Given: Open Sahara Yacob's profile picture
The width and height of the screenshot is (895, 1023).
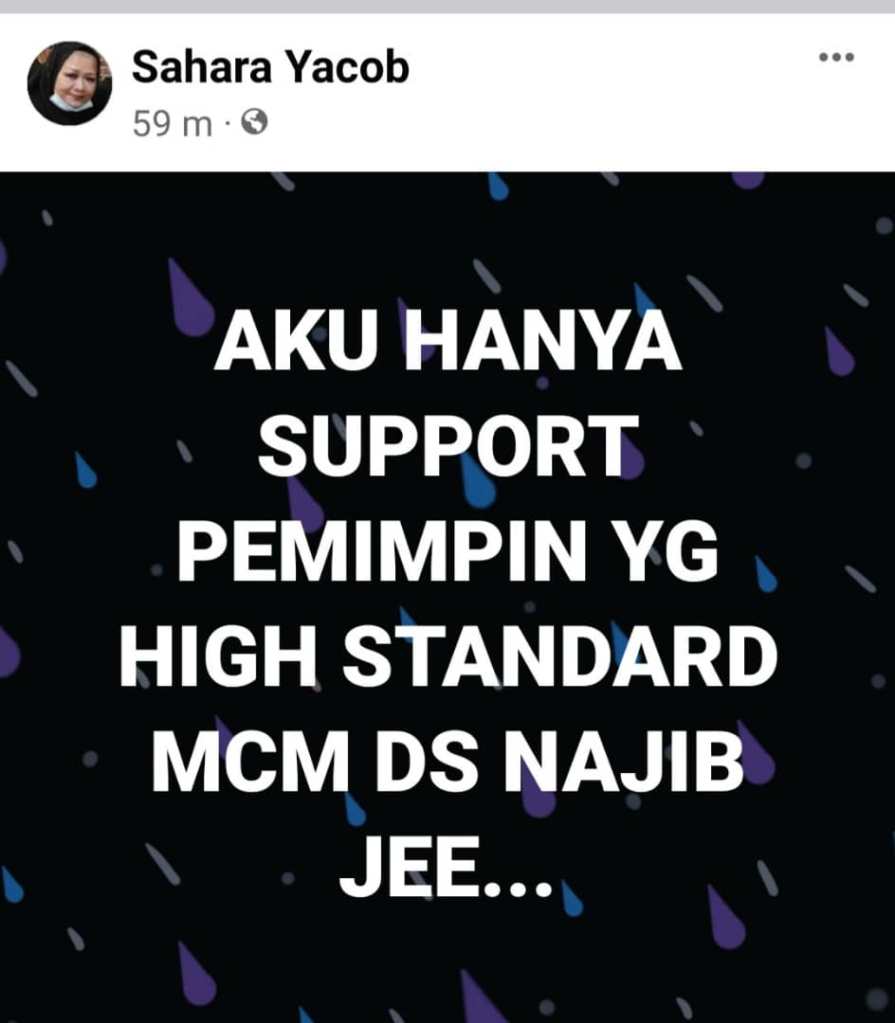Looking at the screenshot, I should (69, 84).
